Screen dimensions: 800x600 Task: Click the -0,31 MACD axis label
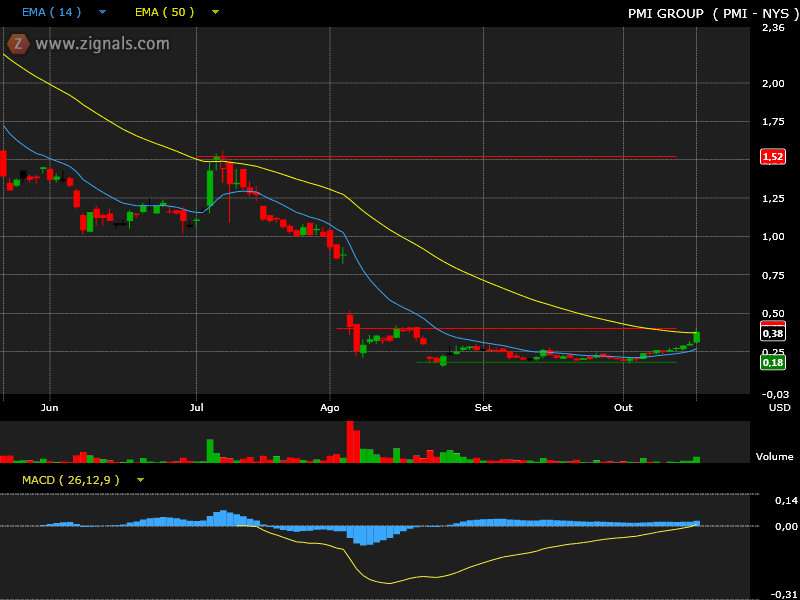click(784, 594)
